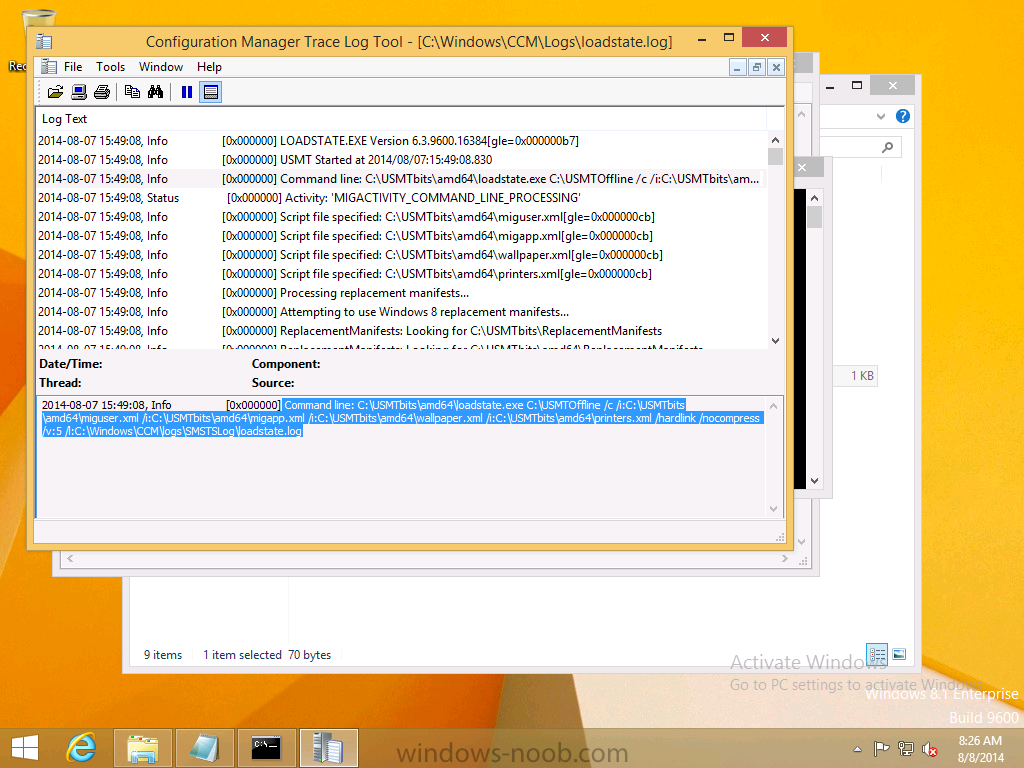The height and width of the screenshot is (768, 1024).
Task: Select the miguser.xml script file row
Action: coord(401,217)
